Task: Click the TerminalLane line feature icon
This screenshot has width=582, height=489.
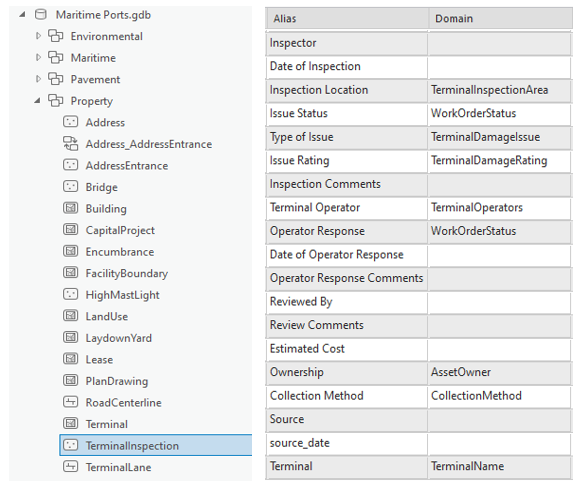Action: point(71,466)
